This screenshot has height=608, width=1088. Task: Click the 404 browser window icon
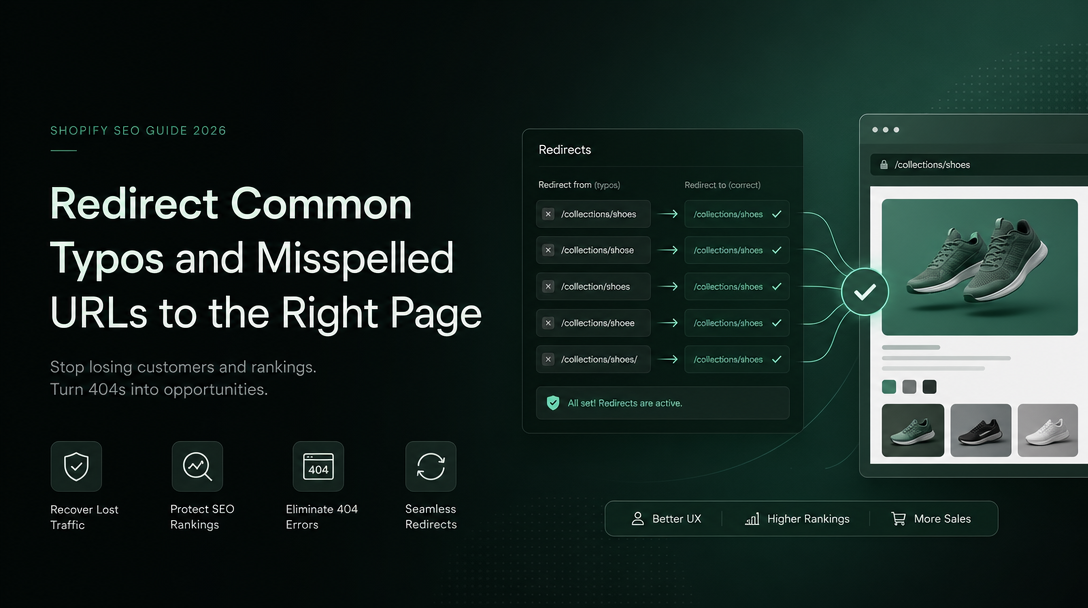point(318,466)
